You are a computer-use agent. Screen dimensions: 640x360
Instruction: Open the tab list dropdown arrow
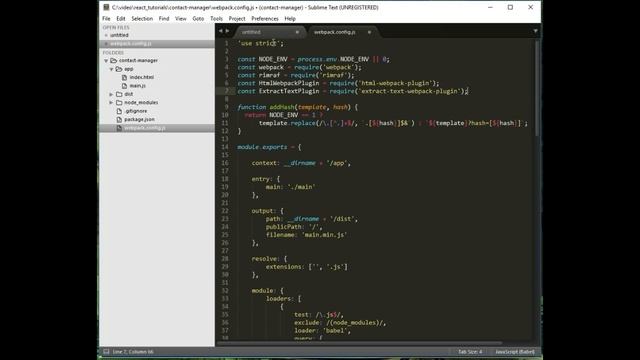tap(535, 31)
